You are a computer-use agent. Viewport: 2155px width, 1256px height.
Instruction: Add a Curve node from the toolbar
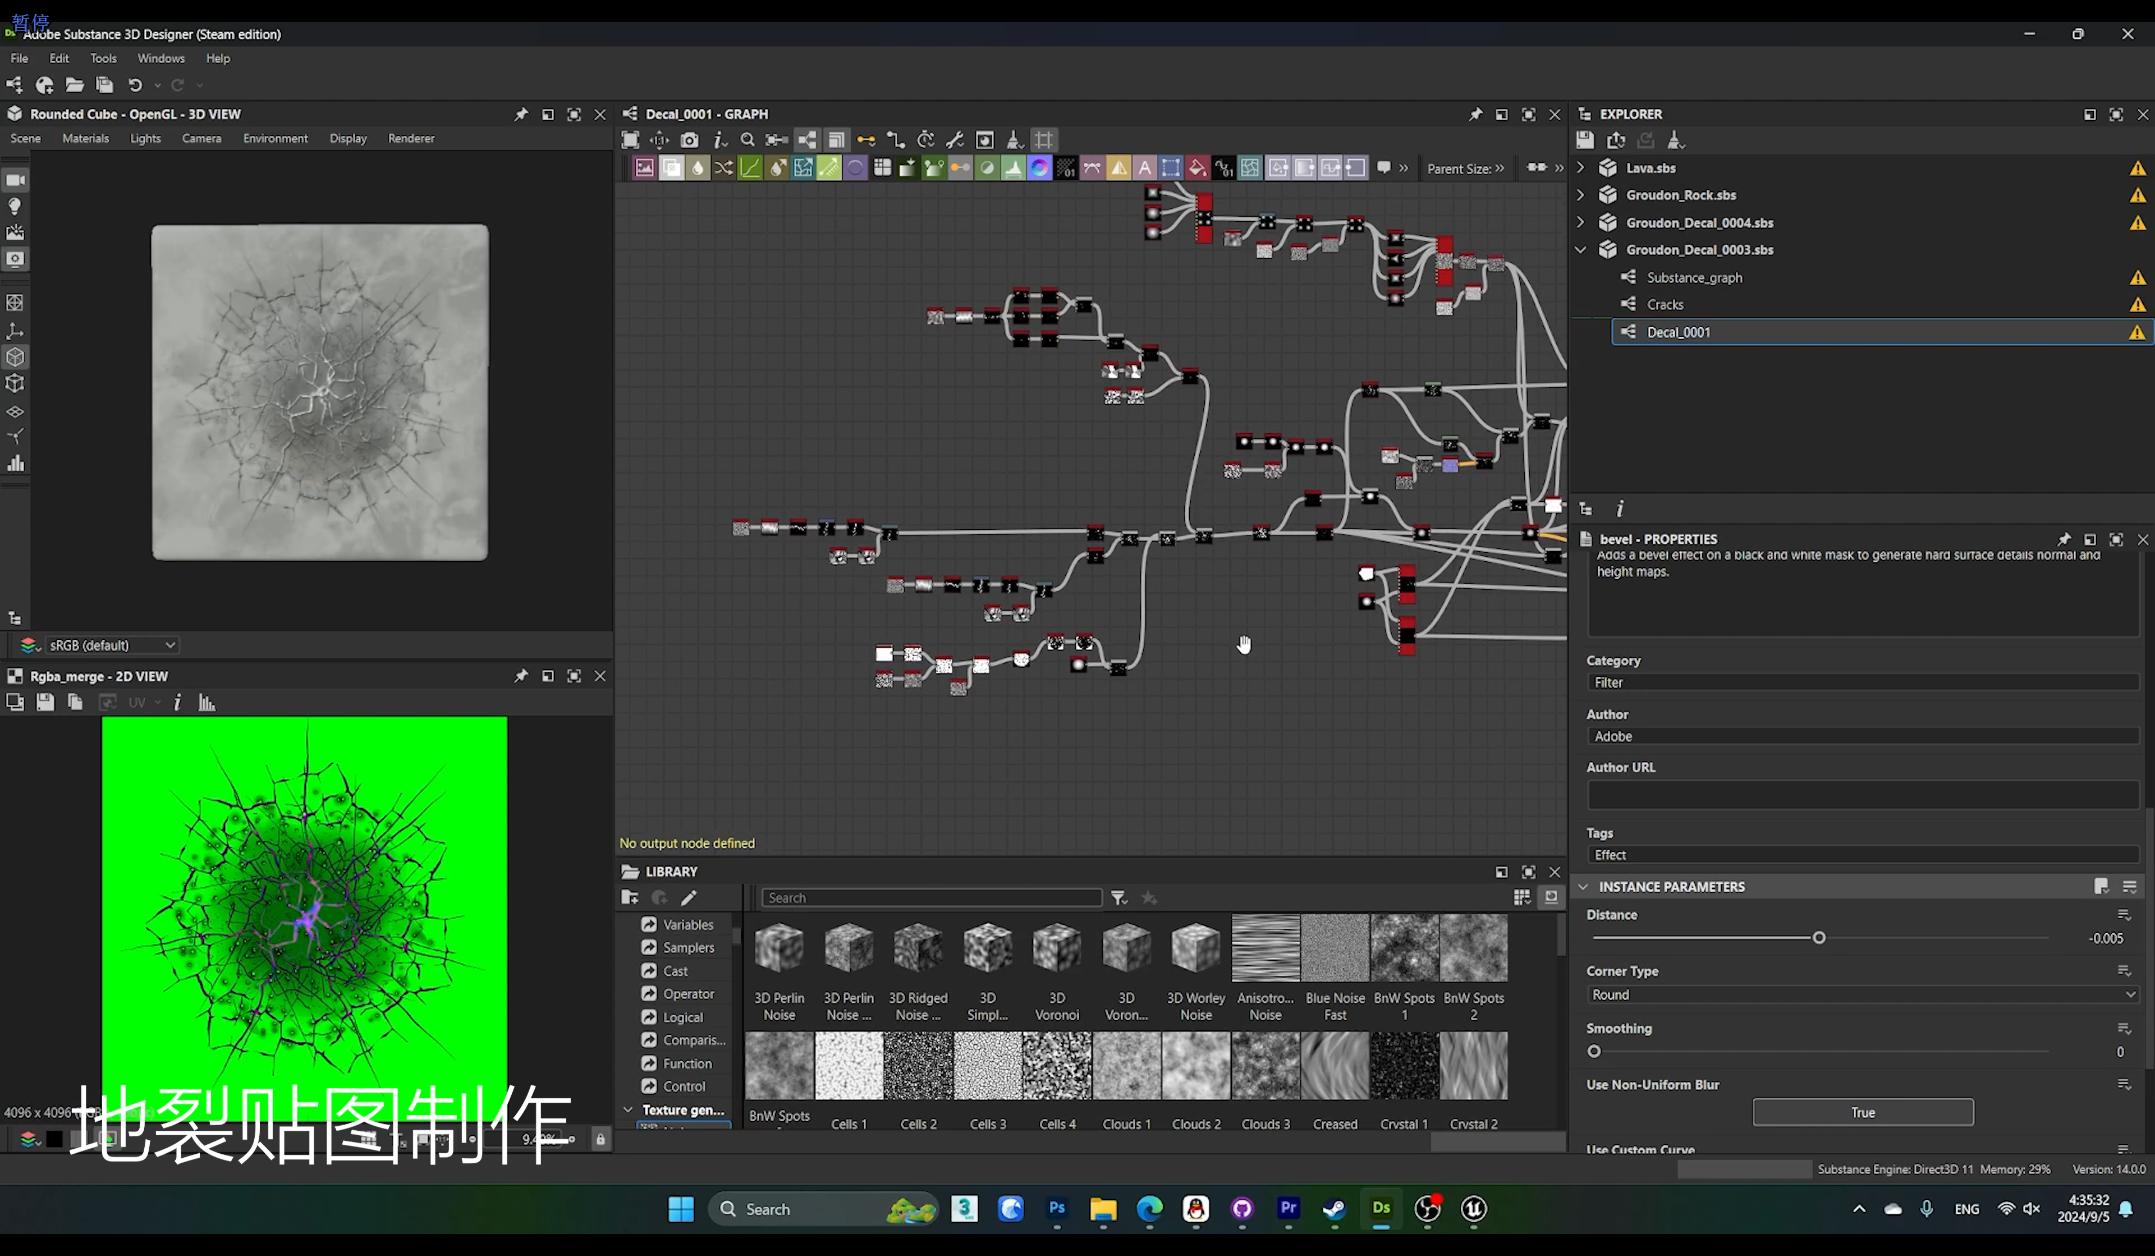point(750,168)
